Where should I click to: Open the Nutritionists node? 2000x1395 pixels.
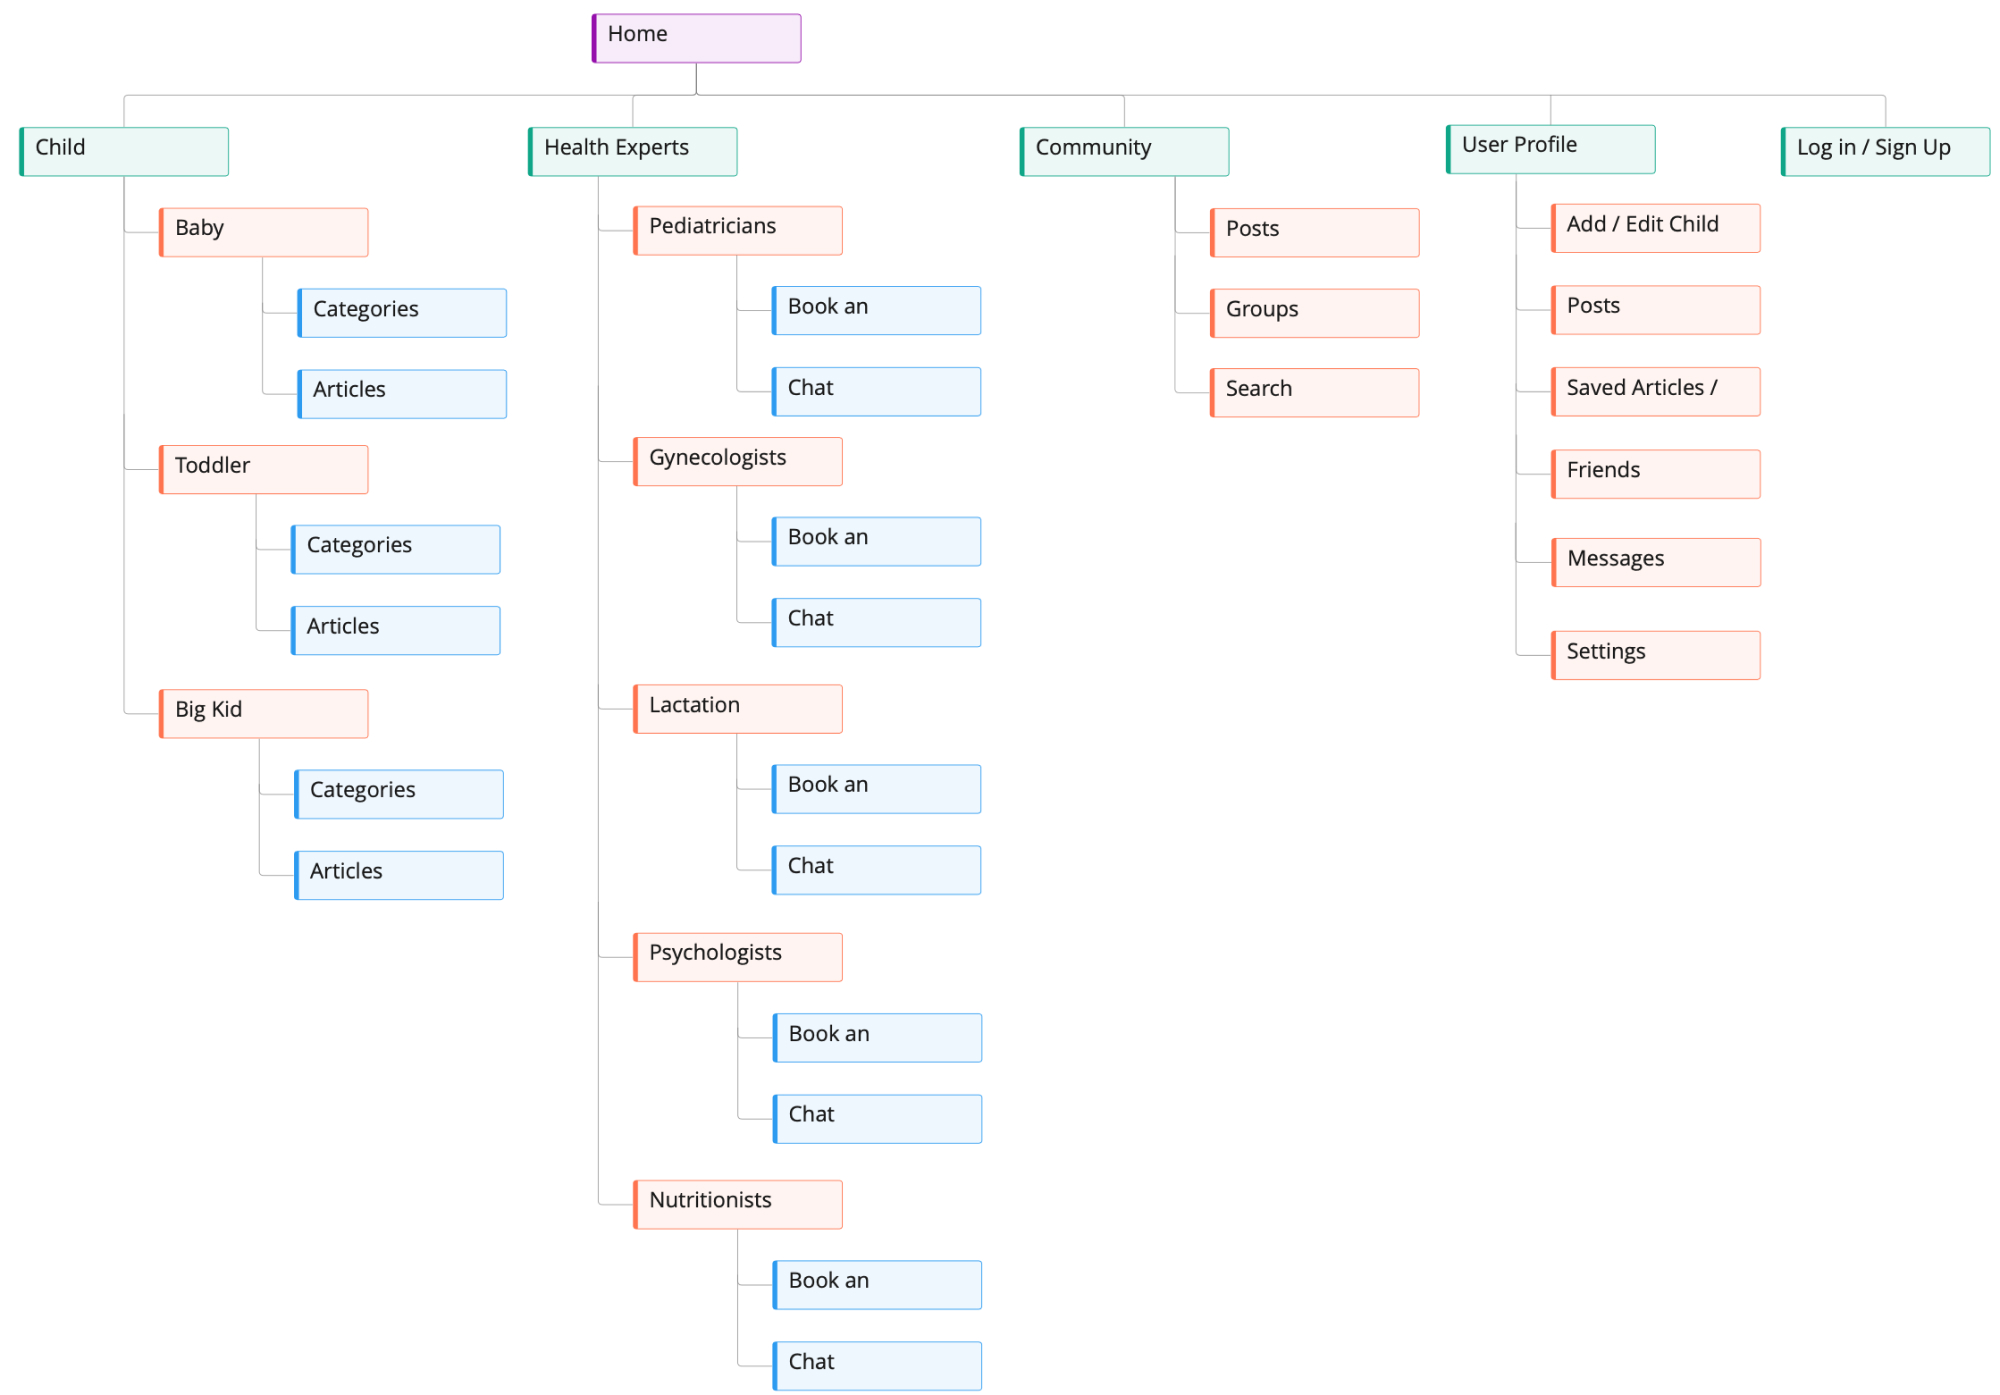click(738, 1204)
